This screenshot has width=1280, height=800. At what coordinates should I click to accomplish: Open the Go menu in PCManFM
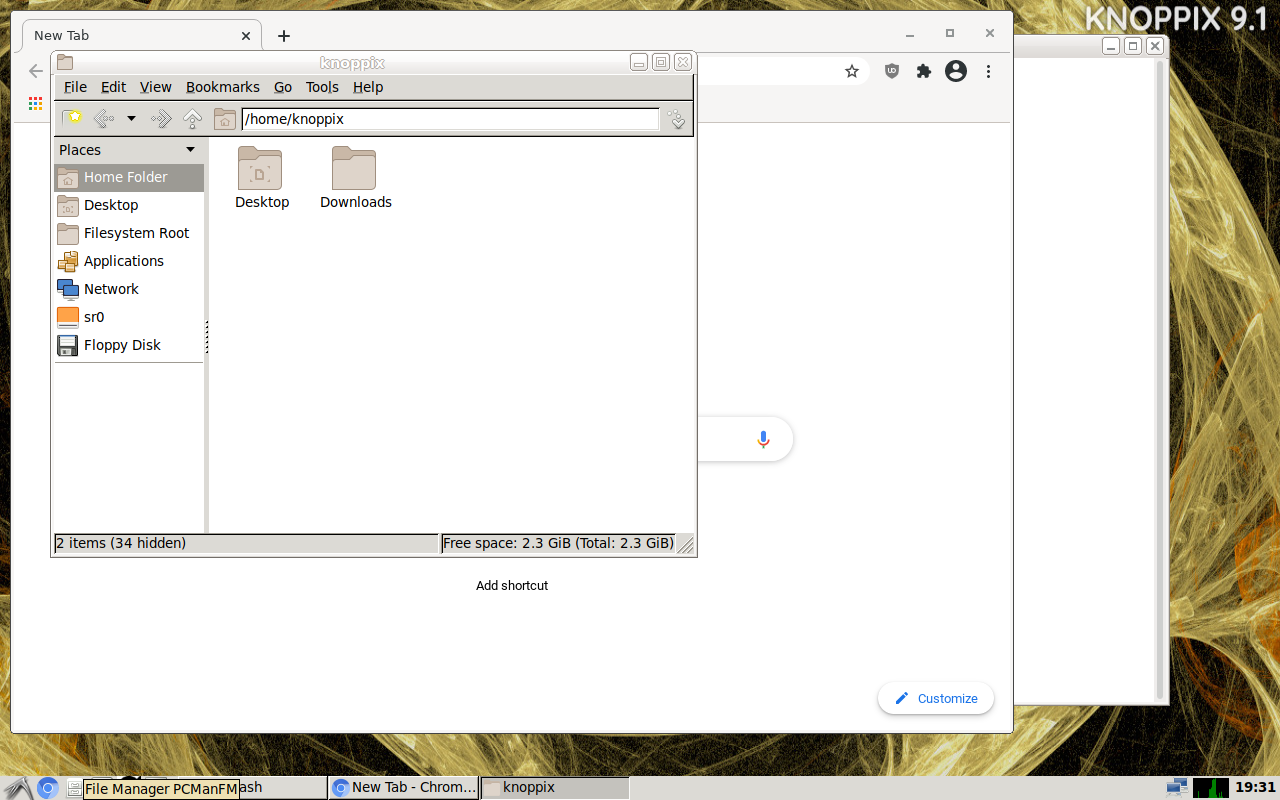[283, 87]
